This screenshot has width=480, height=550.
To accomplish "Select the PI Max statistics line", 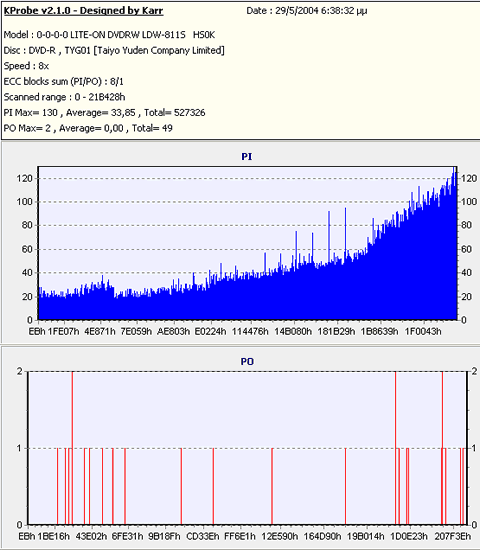I will click(x=104, y=113).
